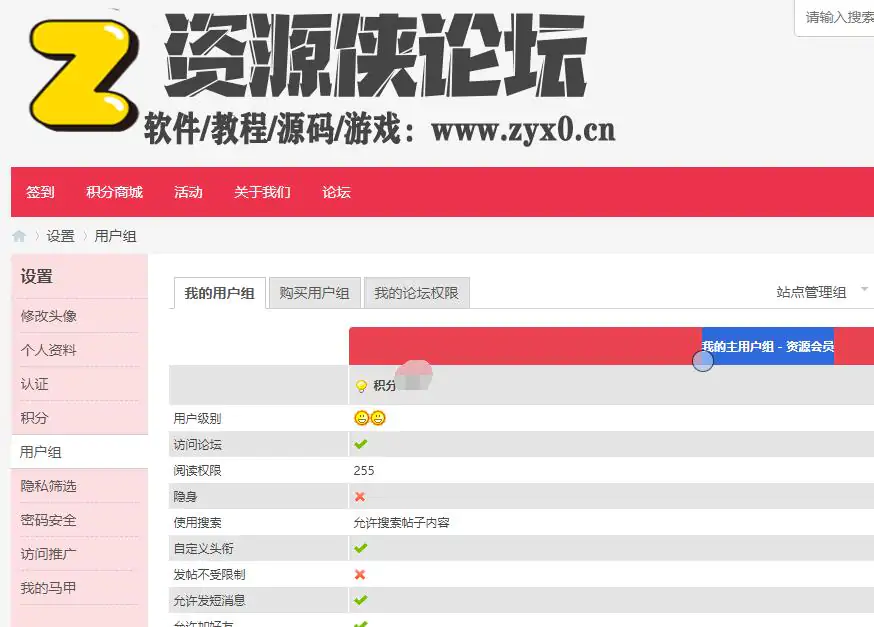Screen dimensions: 874x627
Task: Open 活动 in the navigation bar
Action: click(188, 192)
